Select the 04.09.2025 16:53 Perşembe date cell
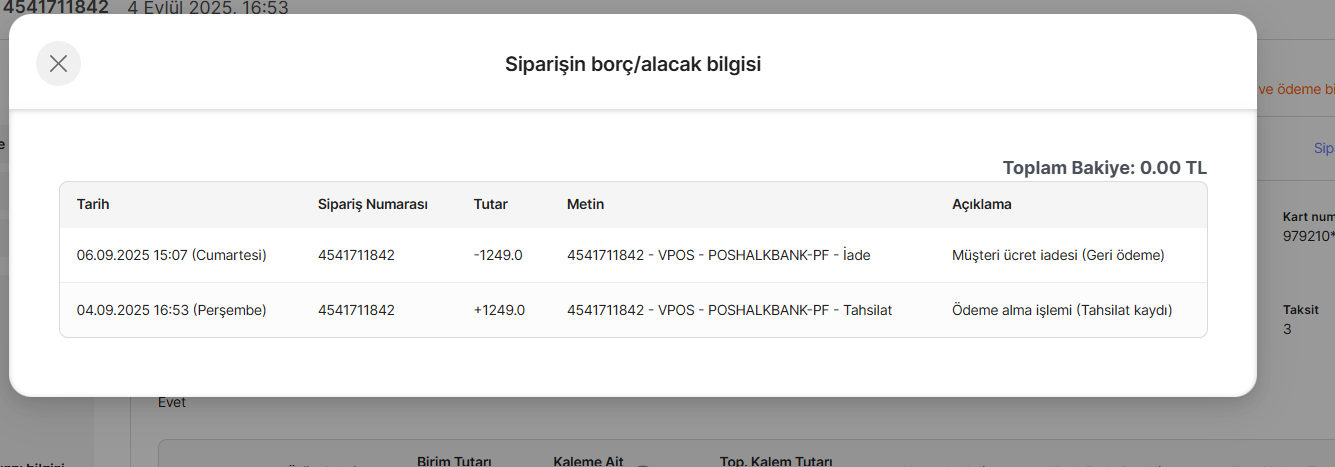1335x467 pixels. click(x=172, y=310)
